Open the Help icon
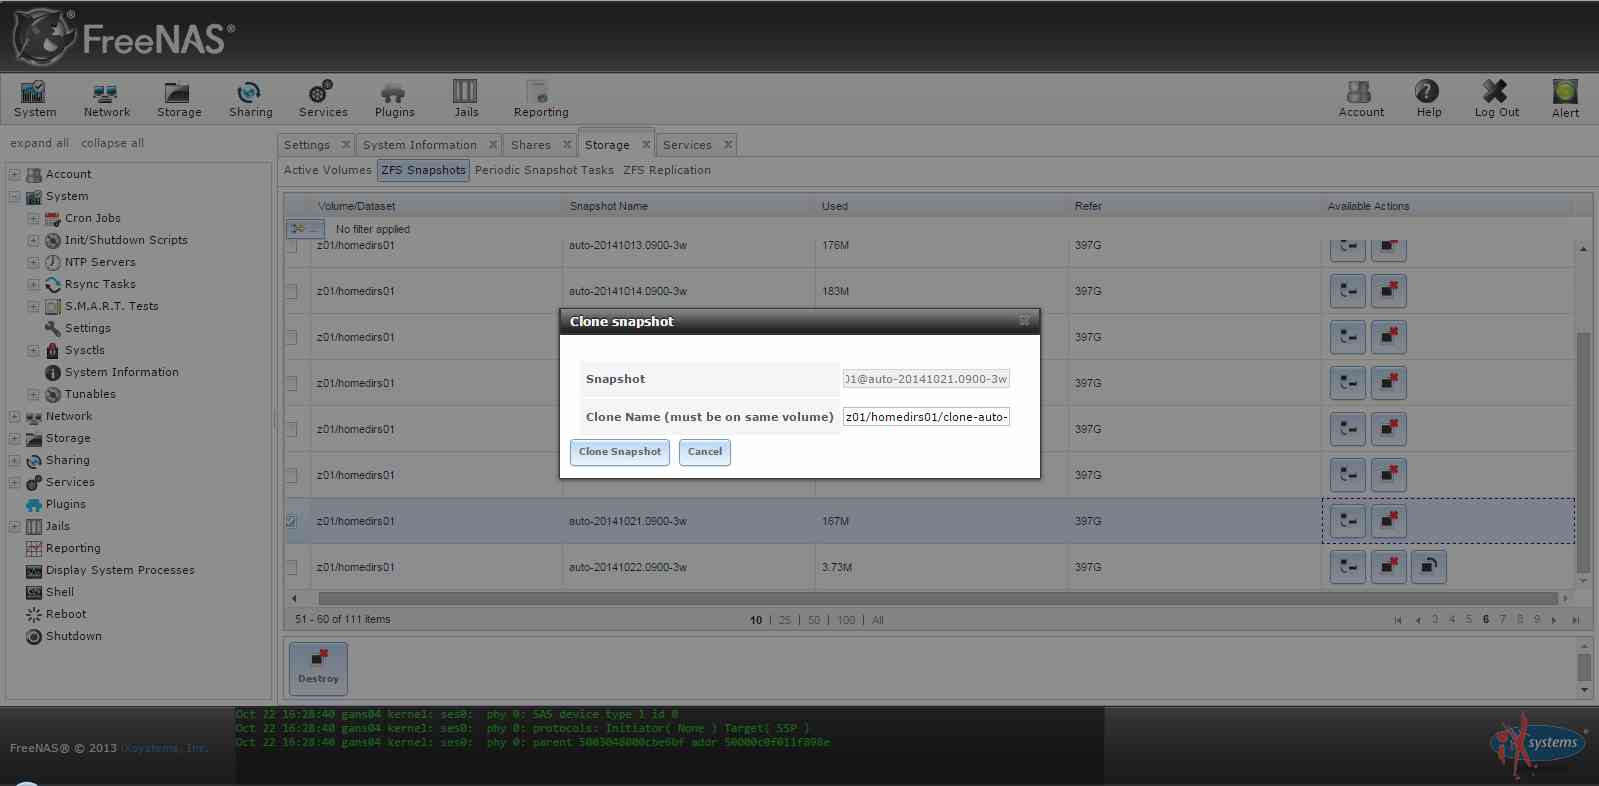Viewport: 1599px width, 786px height. [1428, 99]
